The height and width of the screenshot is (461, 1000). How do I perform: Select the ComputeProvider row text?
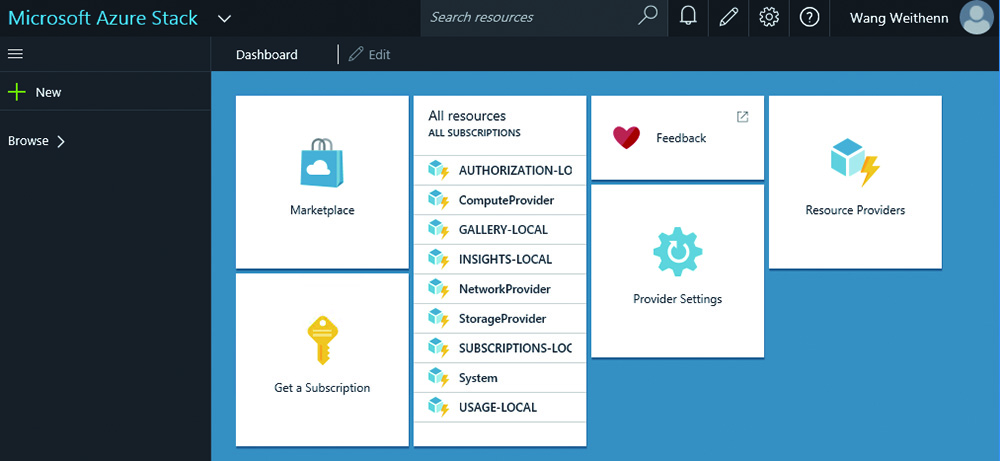(506, 200)
